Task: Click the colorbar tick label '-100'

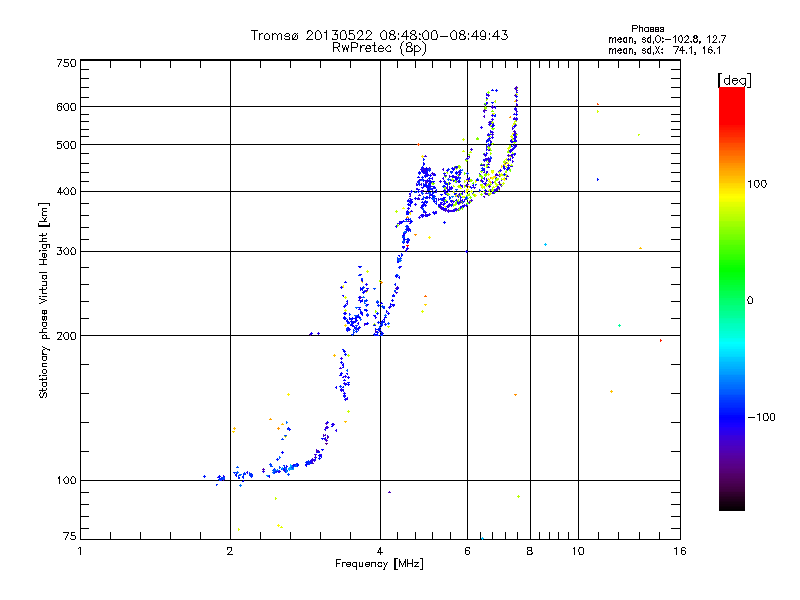Action: point(761,417)
